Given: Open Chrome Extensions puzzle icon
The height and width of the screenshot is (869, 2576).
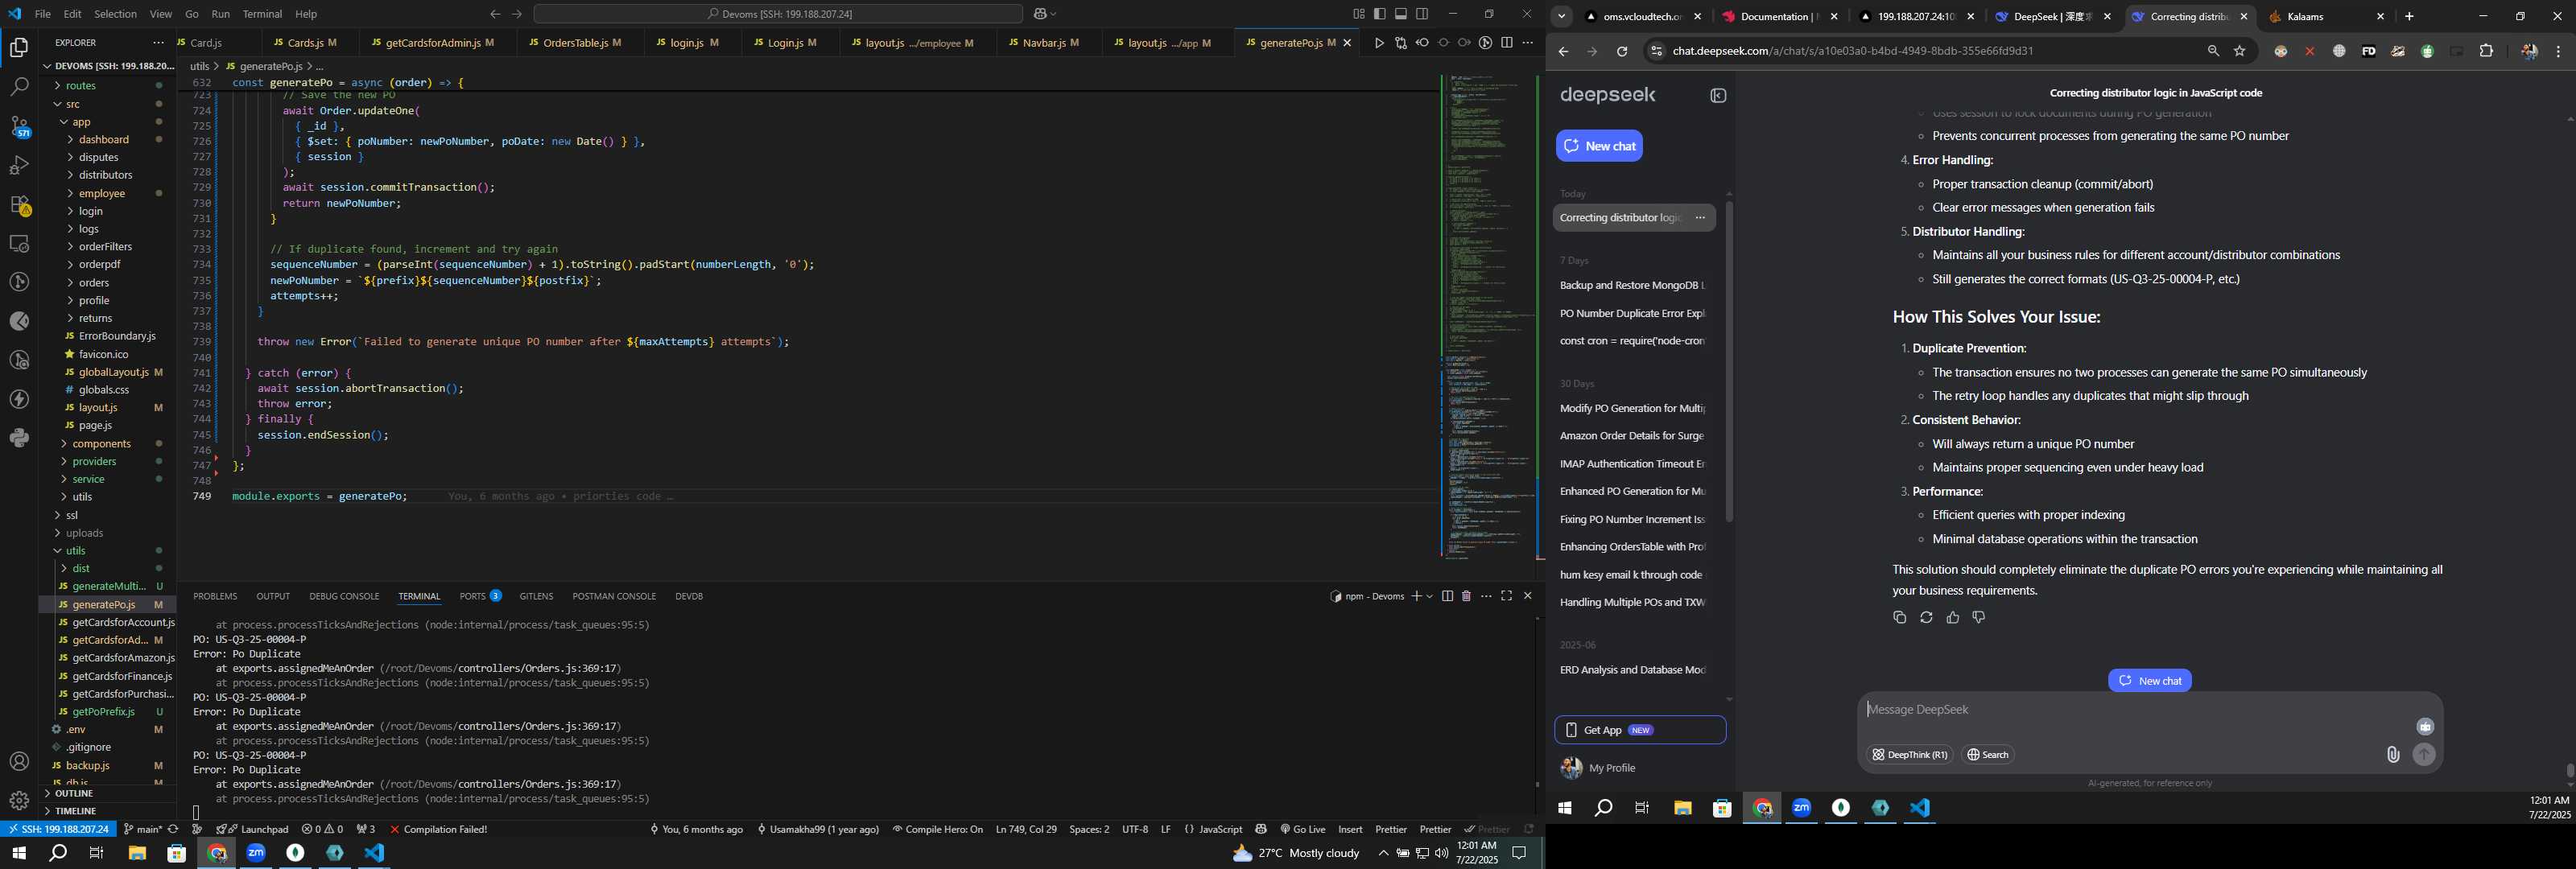Looking at the screenshot, I should (2486, 51).
